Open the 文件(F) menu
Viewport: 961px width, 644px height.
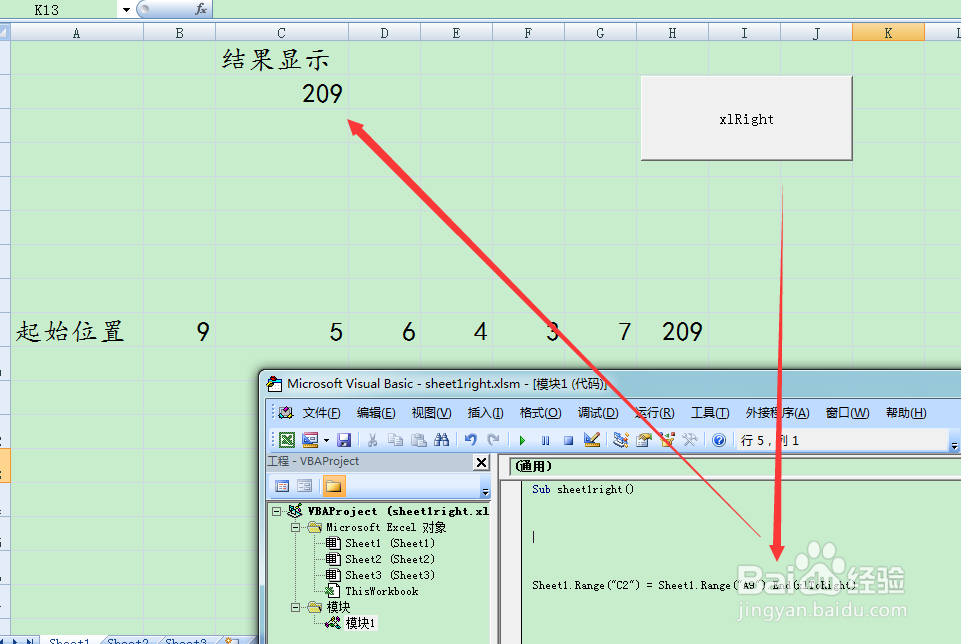321,413
